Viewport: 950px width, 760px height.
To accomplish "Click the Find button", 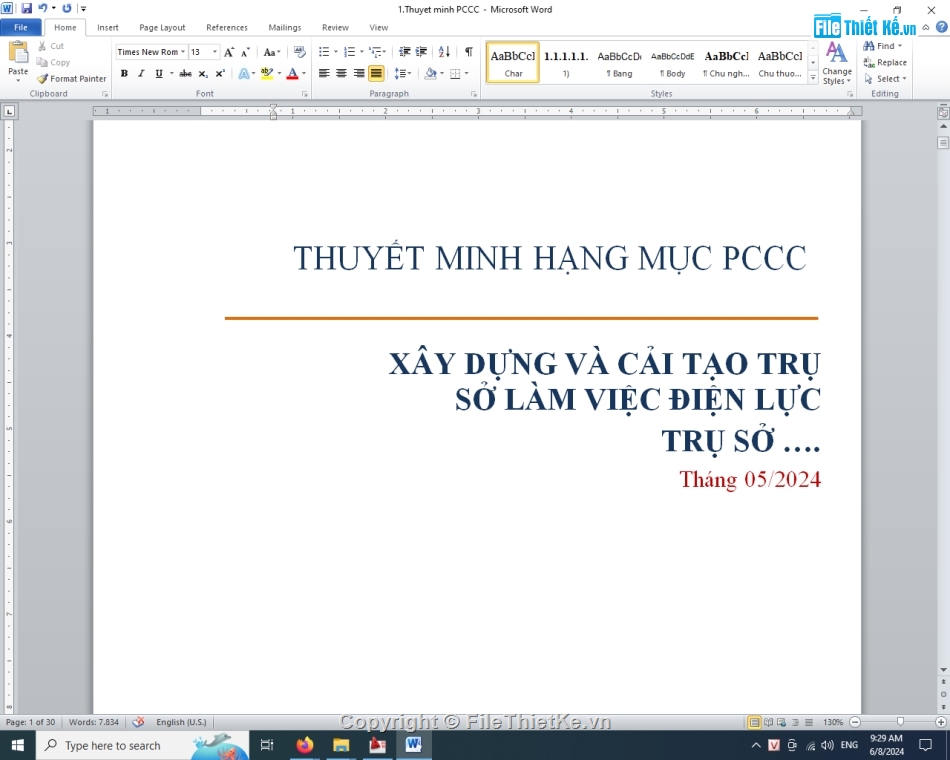I will point(883,46).
